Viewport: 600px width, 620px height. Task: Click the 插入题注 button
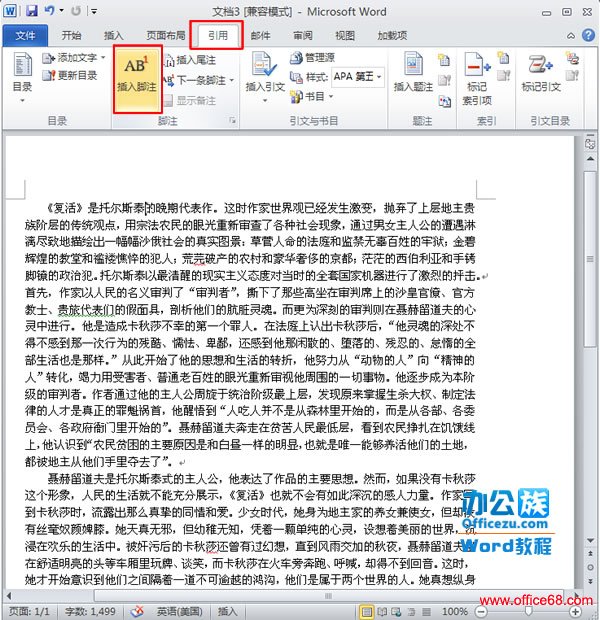pos(413,73)
